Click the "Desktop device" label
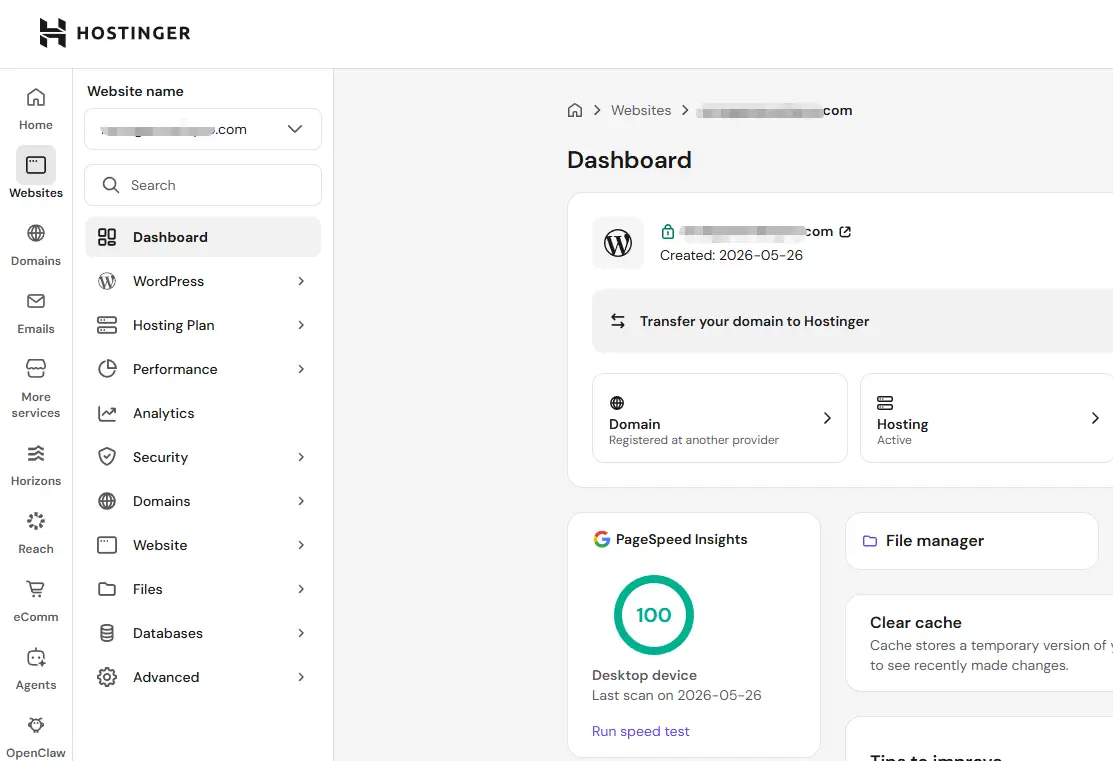The width and height of the screenshot is (1113, 761). [645, 675]
